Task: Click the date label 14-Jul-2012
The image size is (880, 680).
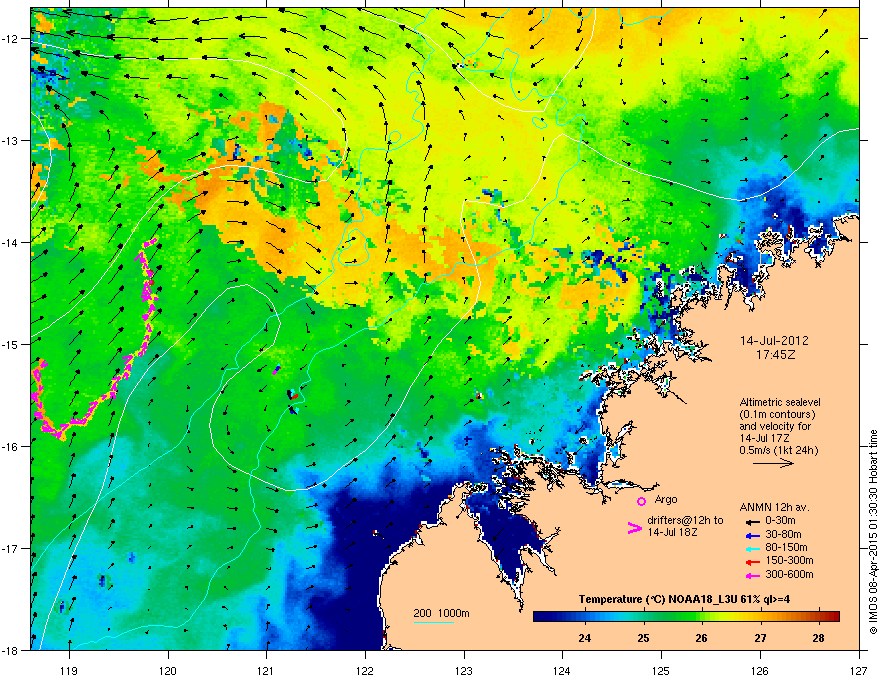Action: click(x=774, y=341)
